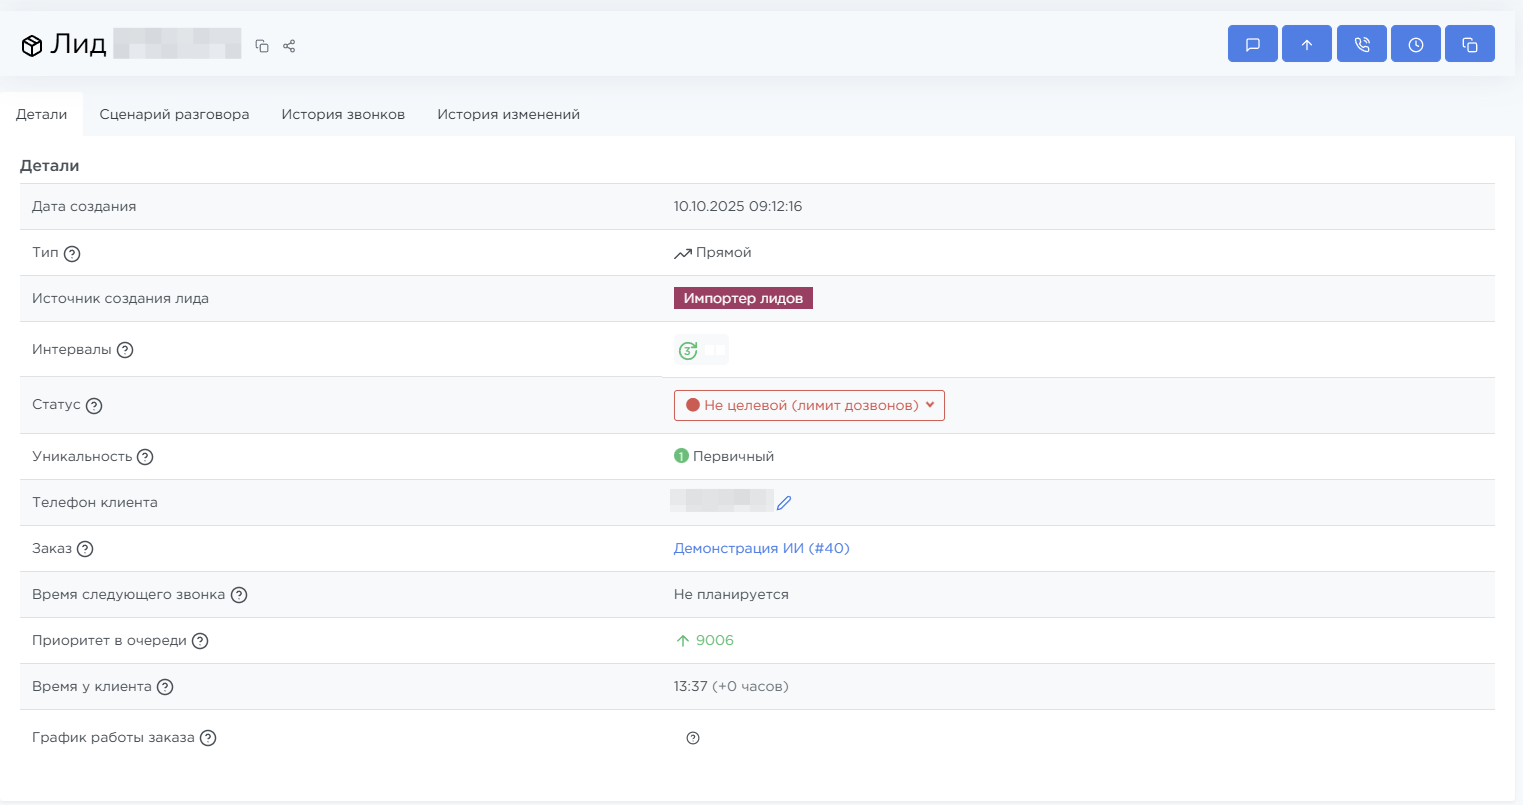Open the История звонков tab
Screen dimensions: 1523x805
343,114
